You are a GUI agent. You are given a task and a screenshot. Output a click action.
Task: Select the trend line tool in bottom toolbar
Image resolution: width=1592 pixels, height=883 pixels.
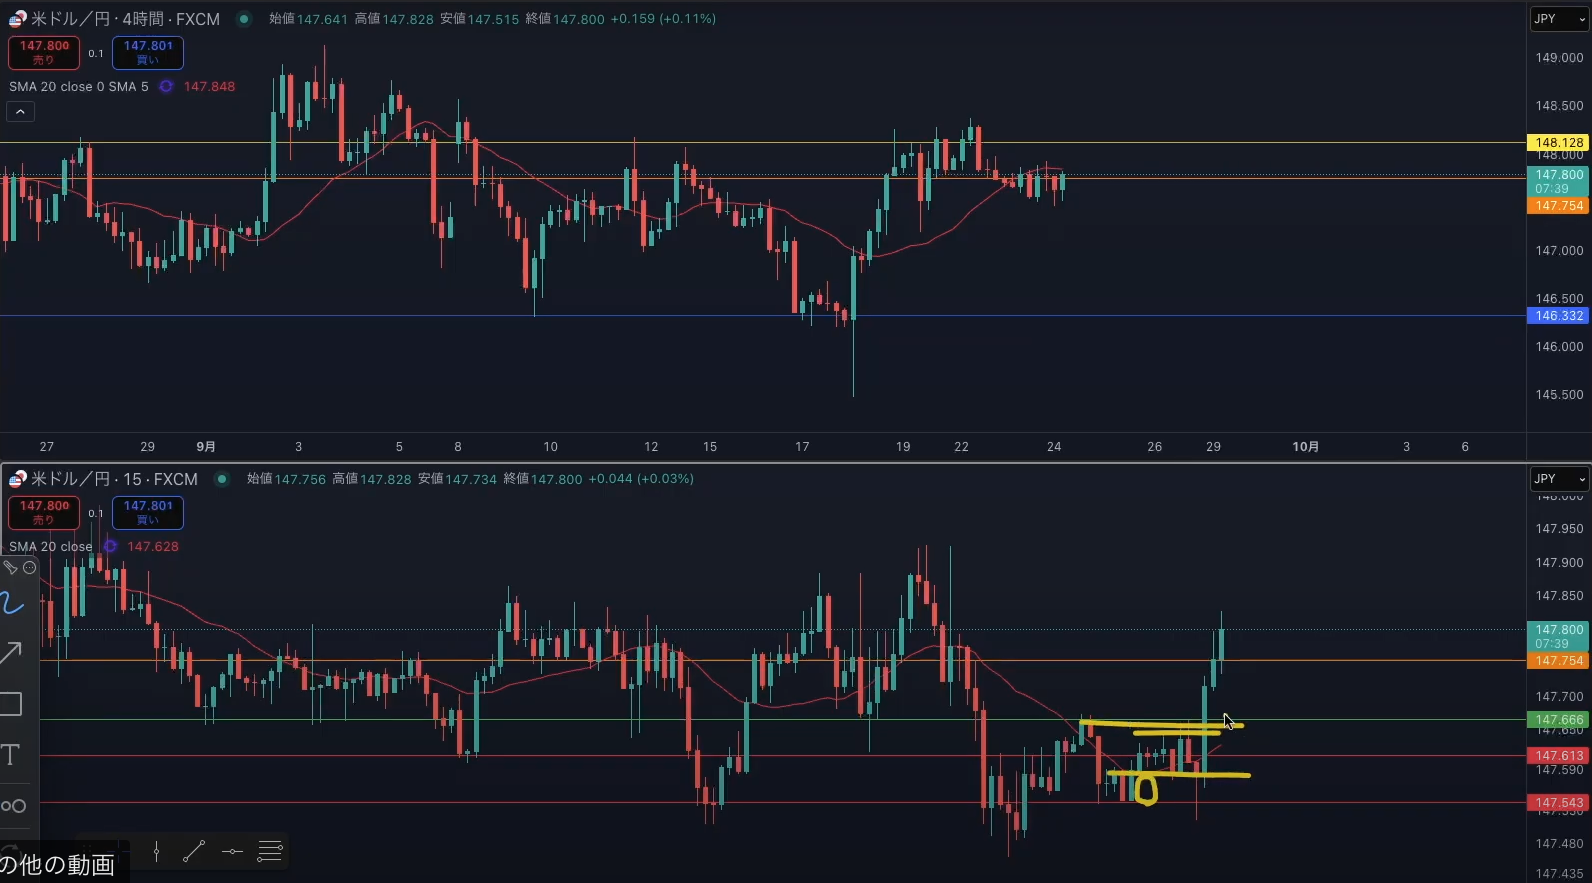pos(194,851)
